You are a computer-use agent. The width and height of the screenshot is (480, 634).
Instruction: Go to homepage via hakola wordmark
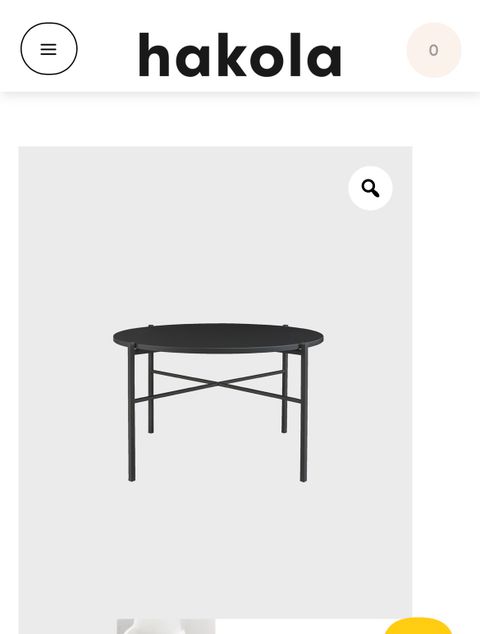[240, 55]
